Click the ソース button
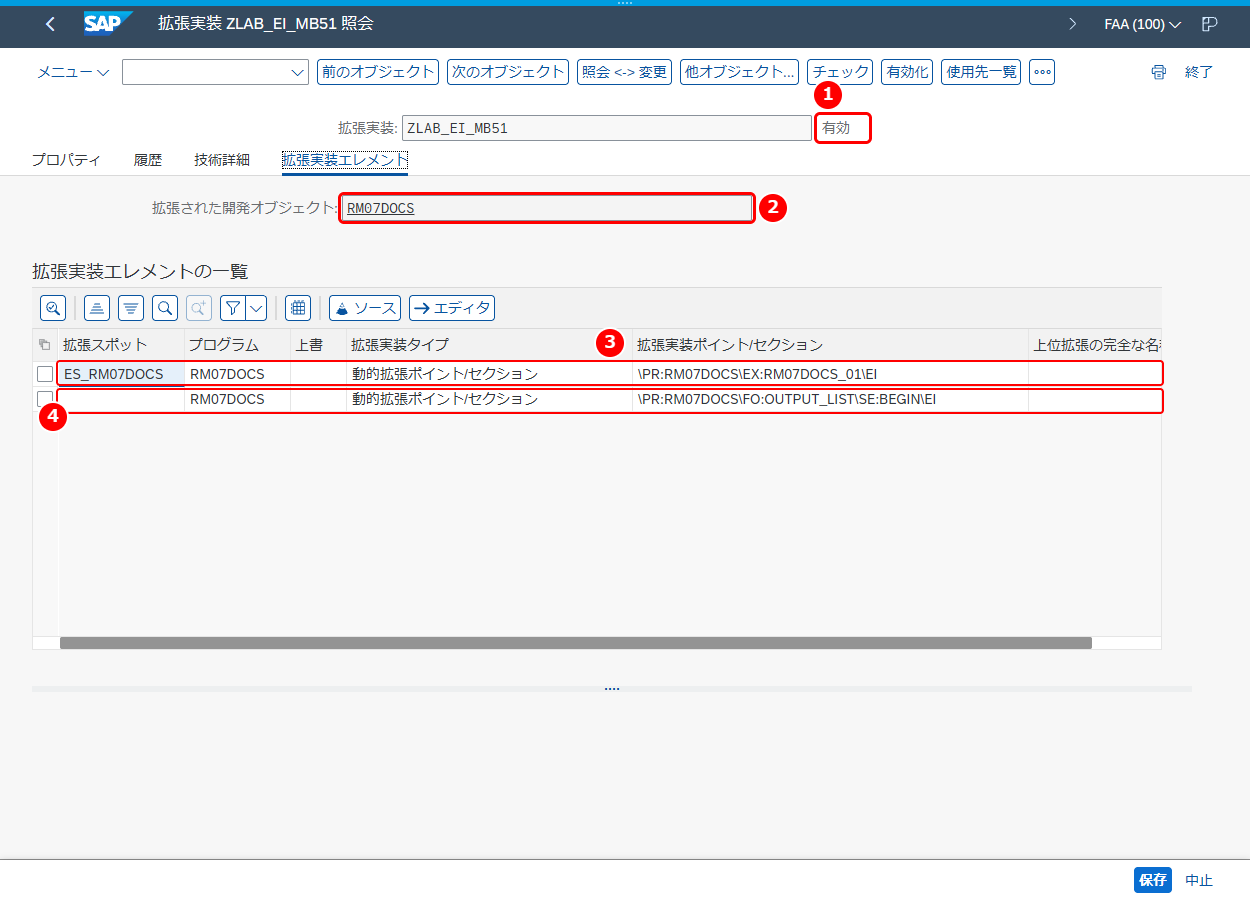The image size is (1250, 900). pos(365,308)
